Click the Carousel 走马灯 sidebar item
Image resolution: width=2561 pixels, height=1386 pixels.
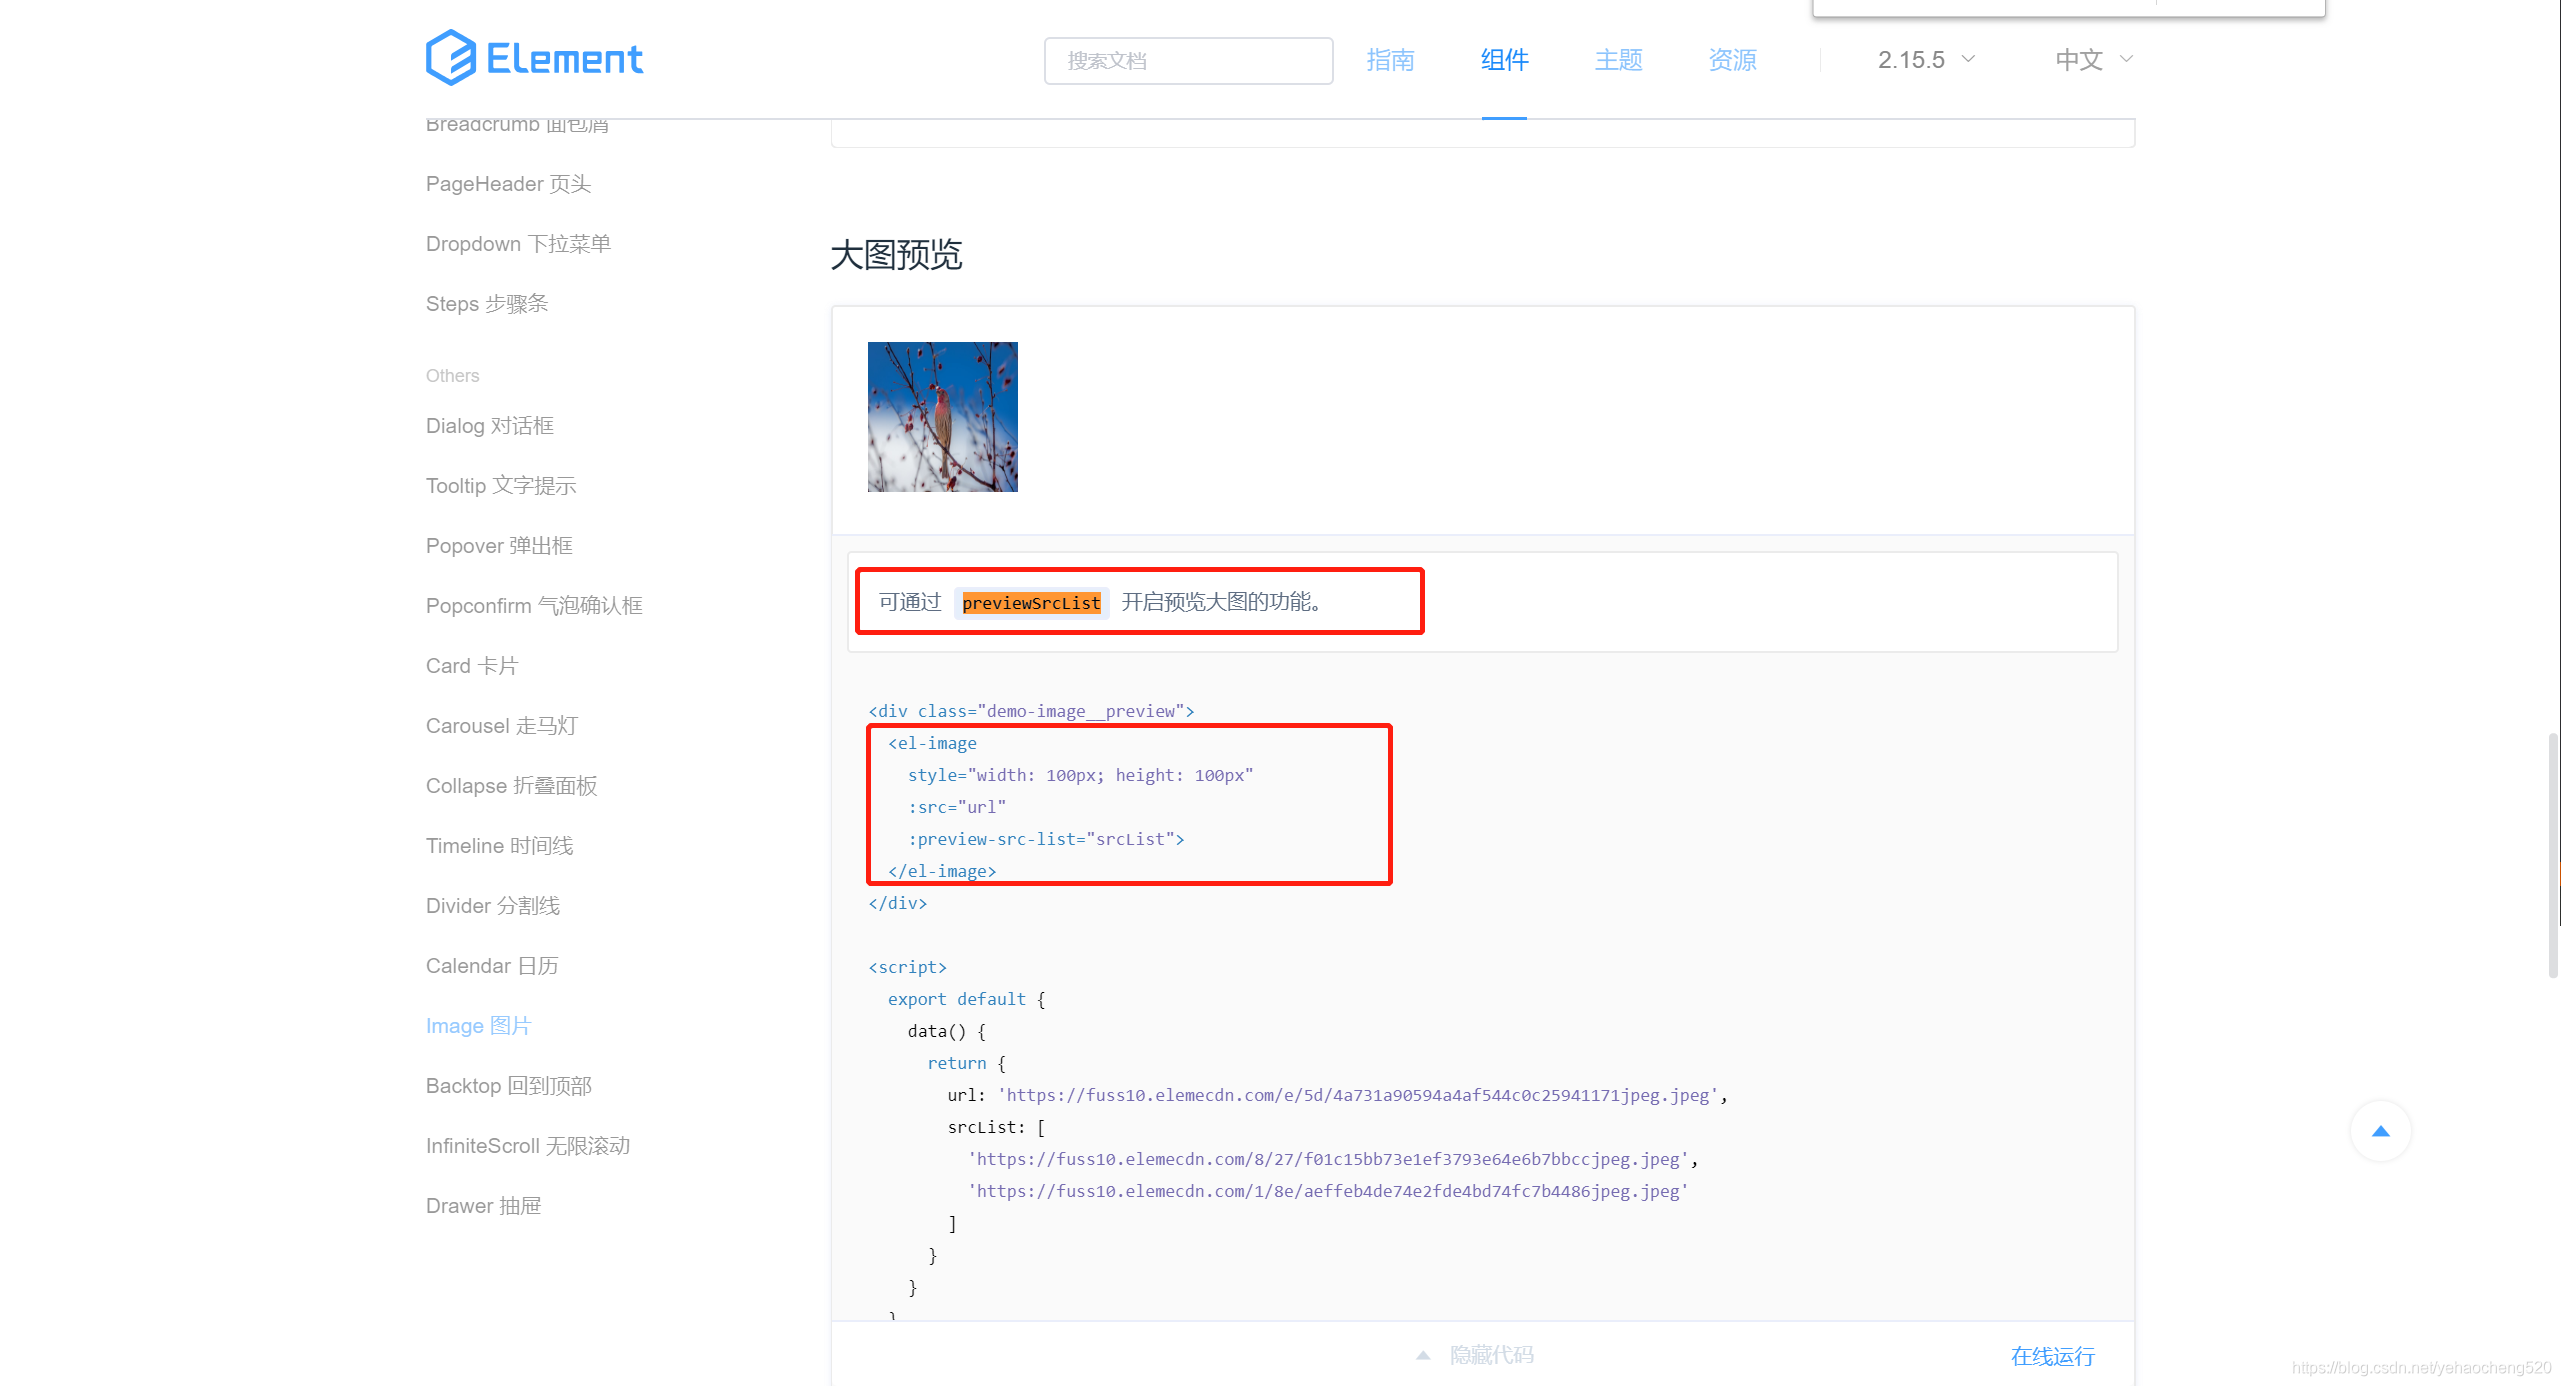pyautogui.click(x=502, y=725)
